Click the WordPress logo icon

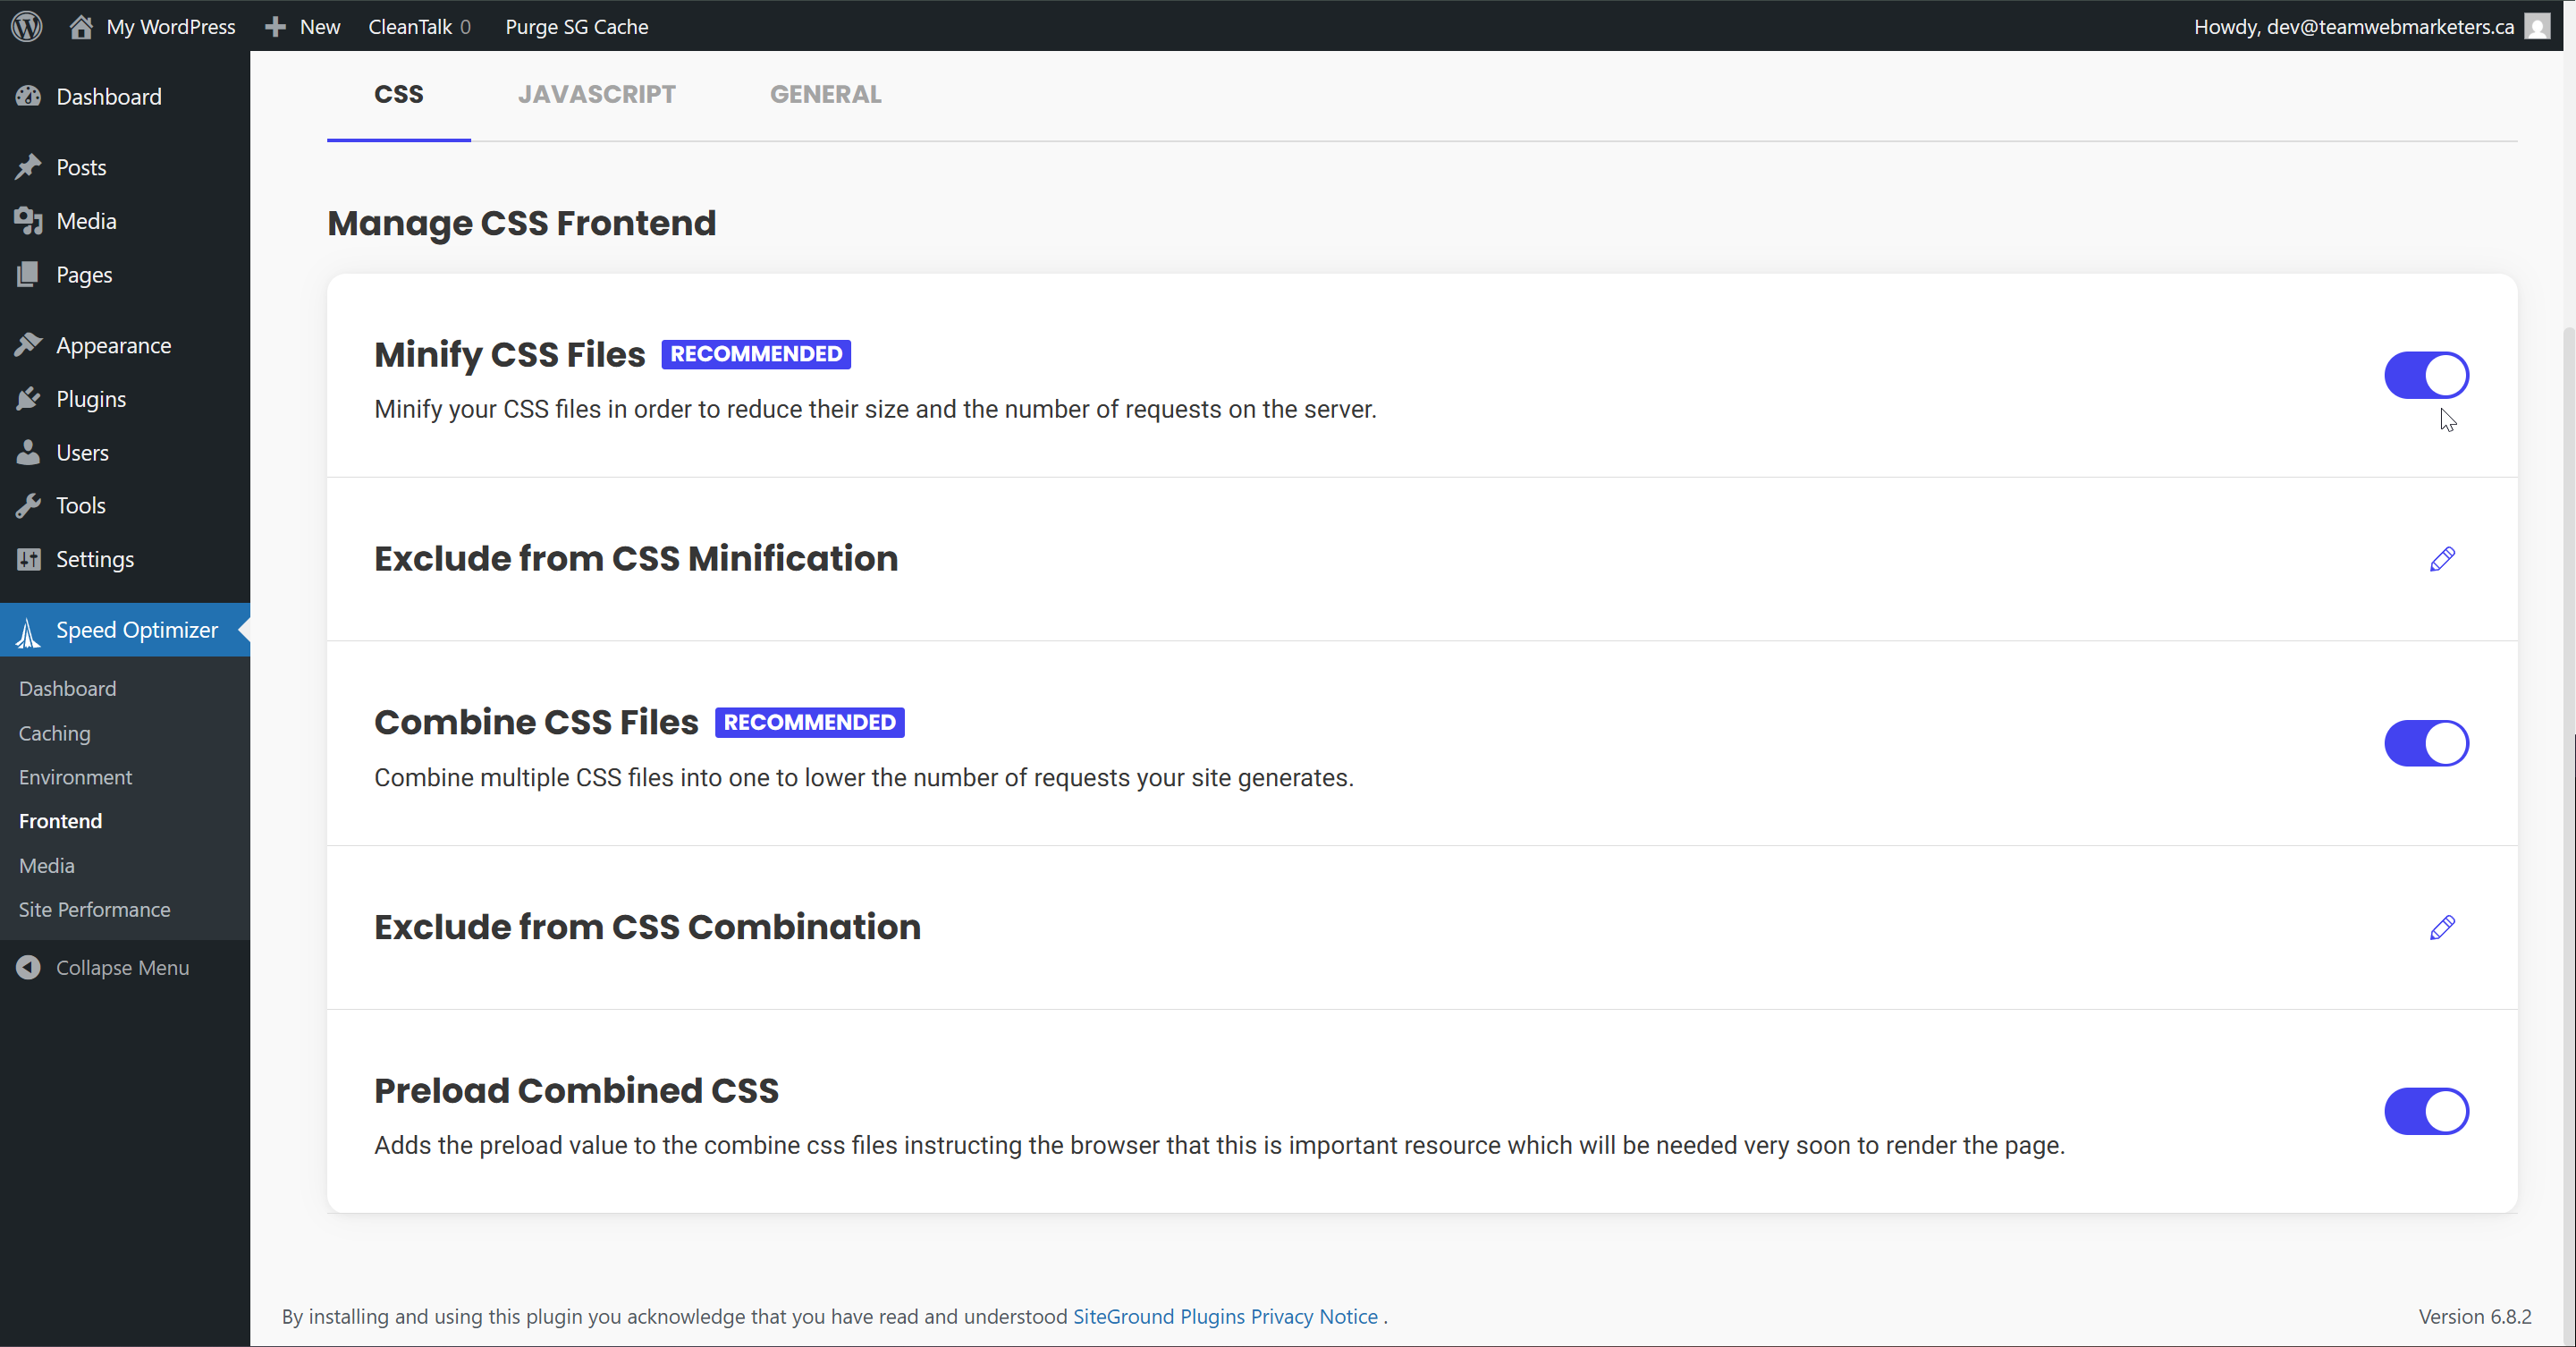click(x=27, y=26)
